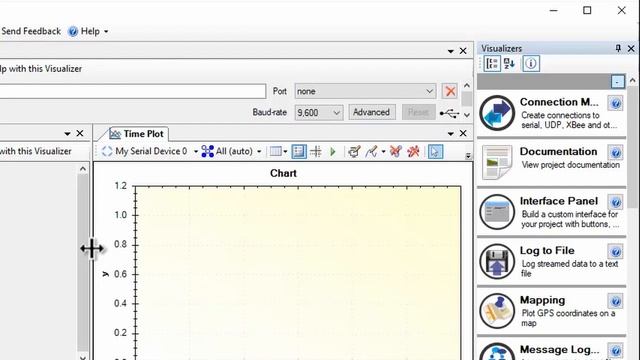Close the connection manager panel
Image resolution: width=640 pixels, height=360 pixels.
click(463, 51)
